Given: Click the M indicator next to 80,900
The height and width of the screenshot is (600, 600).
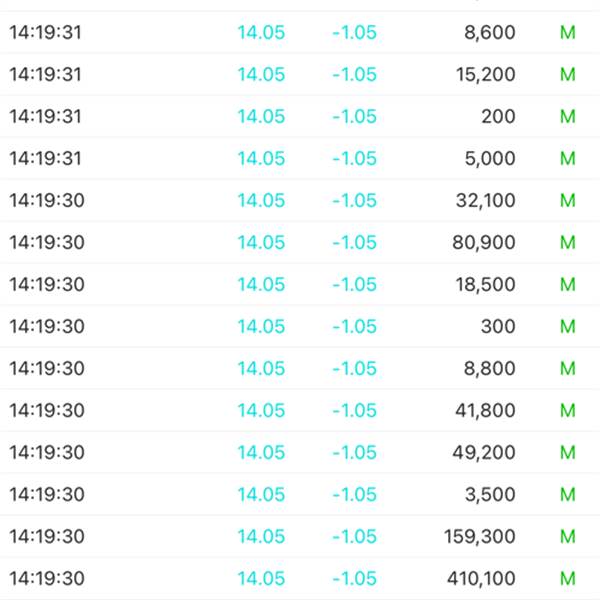Looking at the screenshot, I should pyautogui.click(x=568, y=242).
